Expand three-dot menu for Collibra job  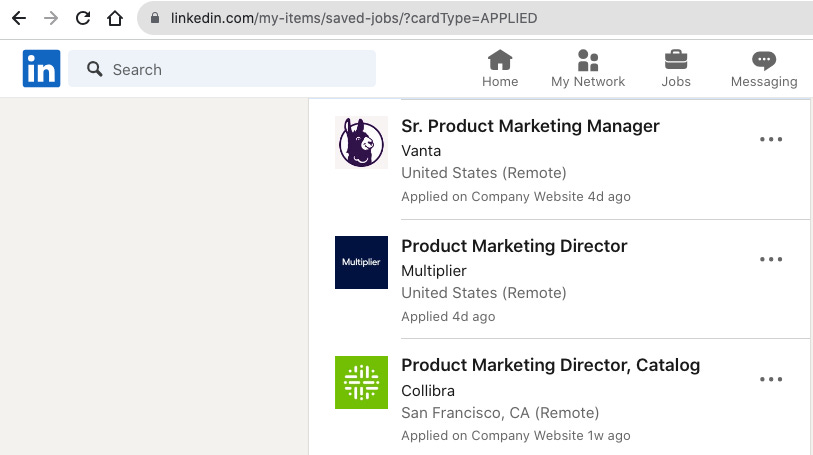click(771, 380)
